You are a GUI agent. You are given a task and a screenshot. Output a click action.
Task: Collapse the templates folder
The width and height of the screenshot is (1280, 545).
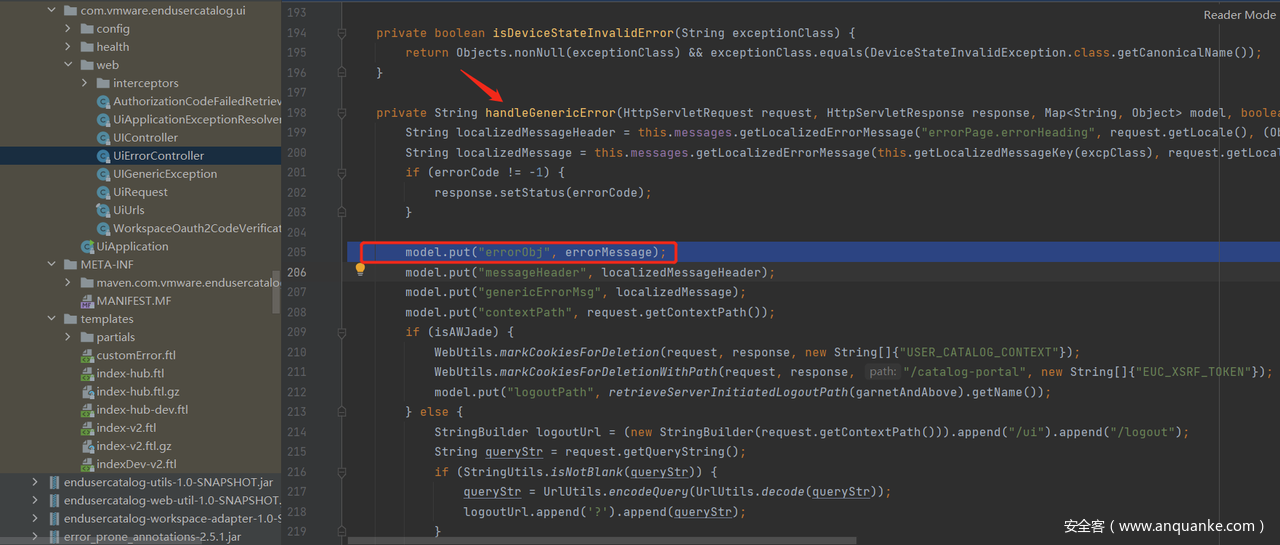pyautogui.click(x=52, y=319)
